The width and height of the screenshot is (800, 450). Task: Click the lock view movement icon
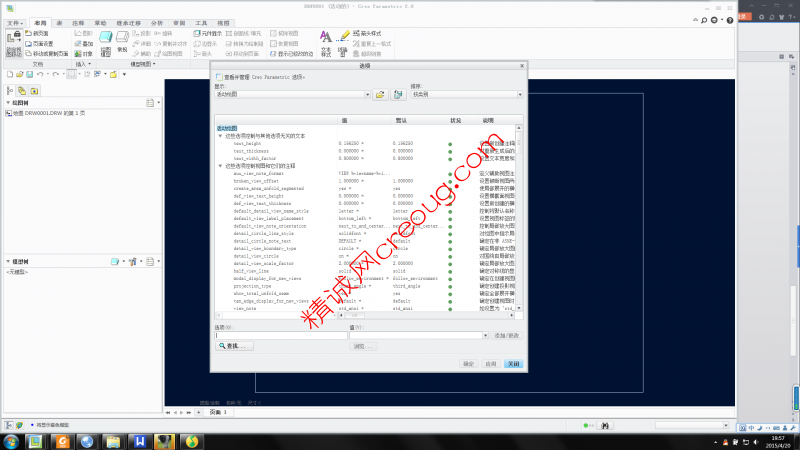(x=14, y=43)
